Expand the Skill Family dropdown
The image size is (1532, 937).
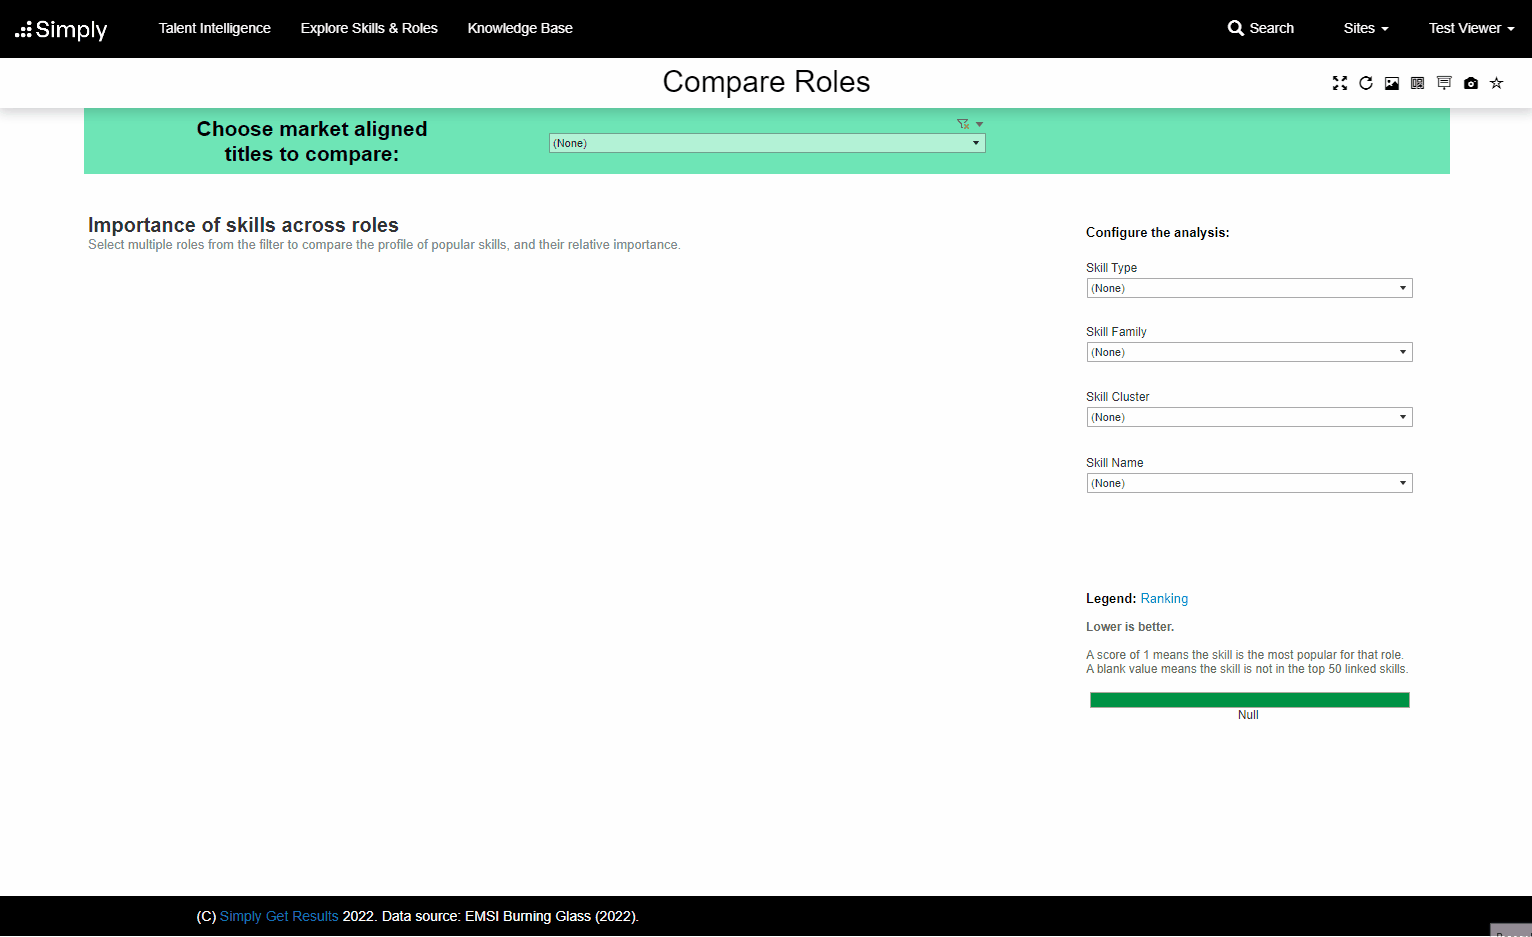[x=1249, y=352]
